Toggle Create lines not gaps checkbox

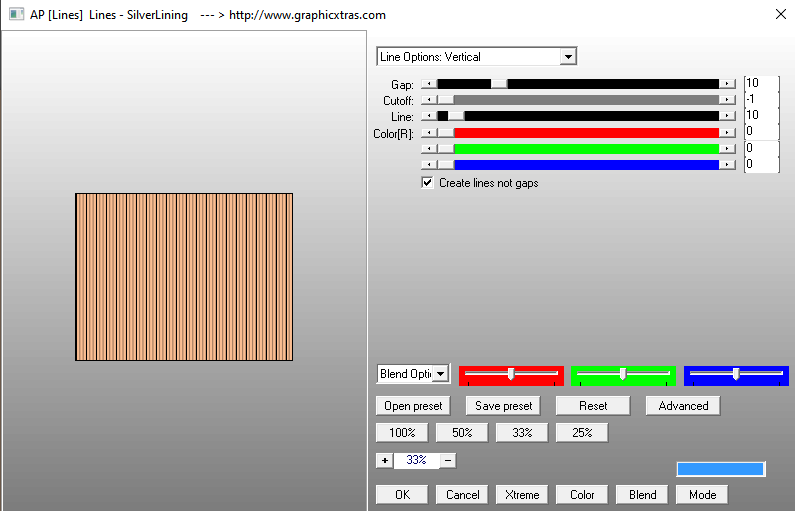point(428,183)
